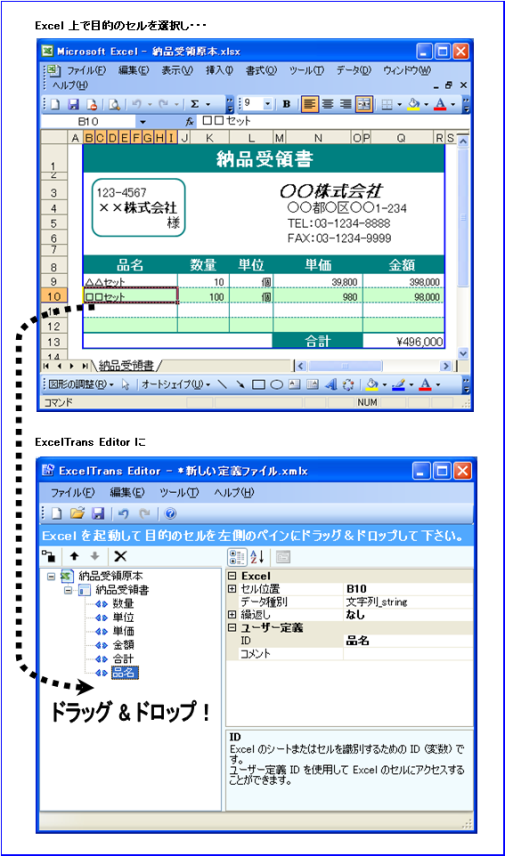Collapse the 納品受領原本 tree node
The image size is (505, 856).
pos(51,576)
